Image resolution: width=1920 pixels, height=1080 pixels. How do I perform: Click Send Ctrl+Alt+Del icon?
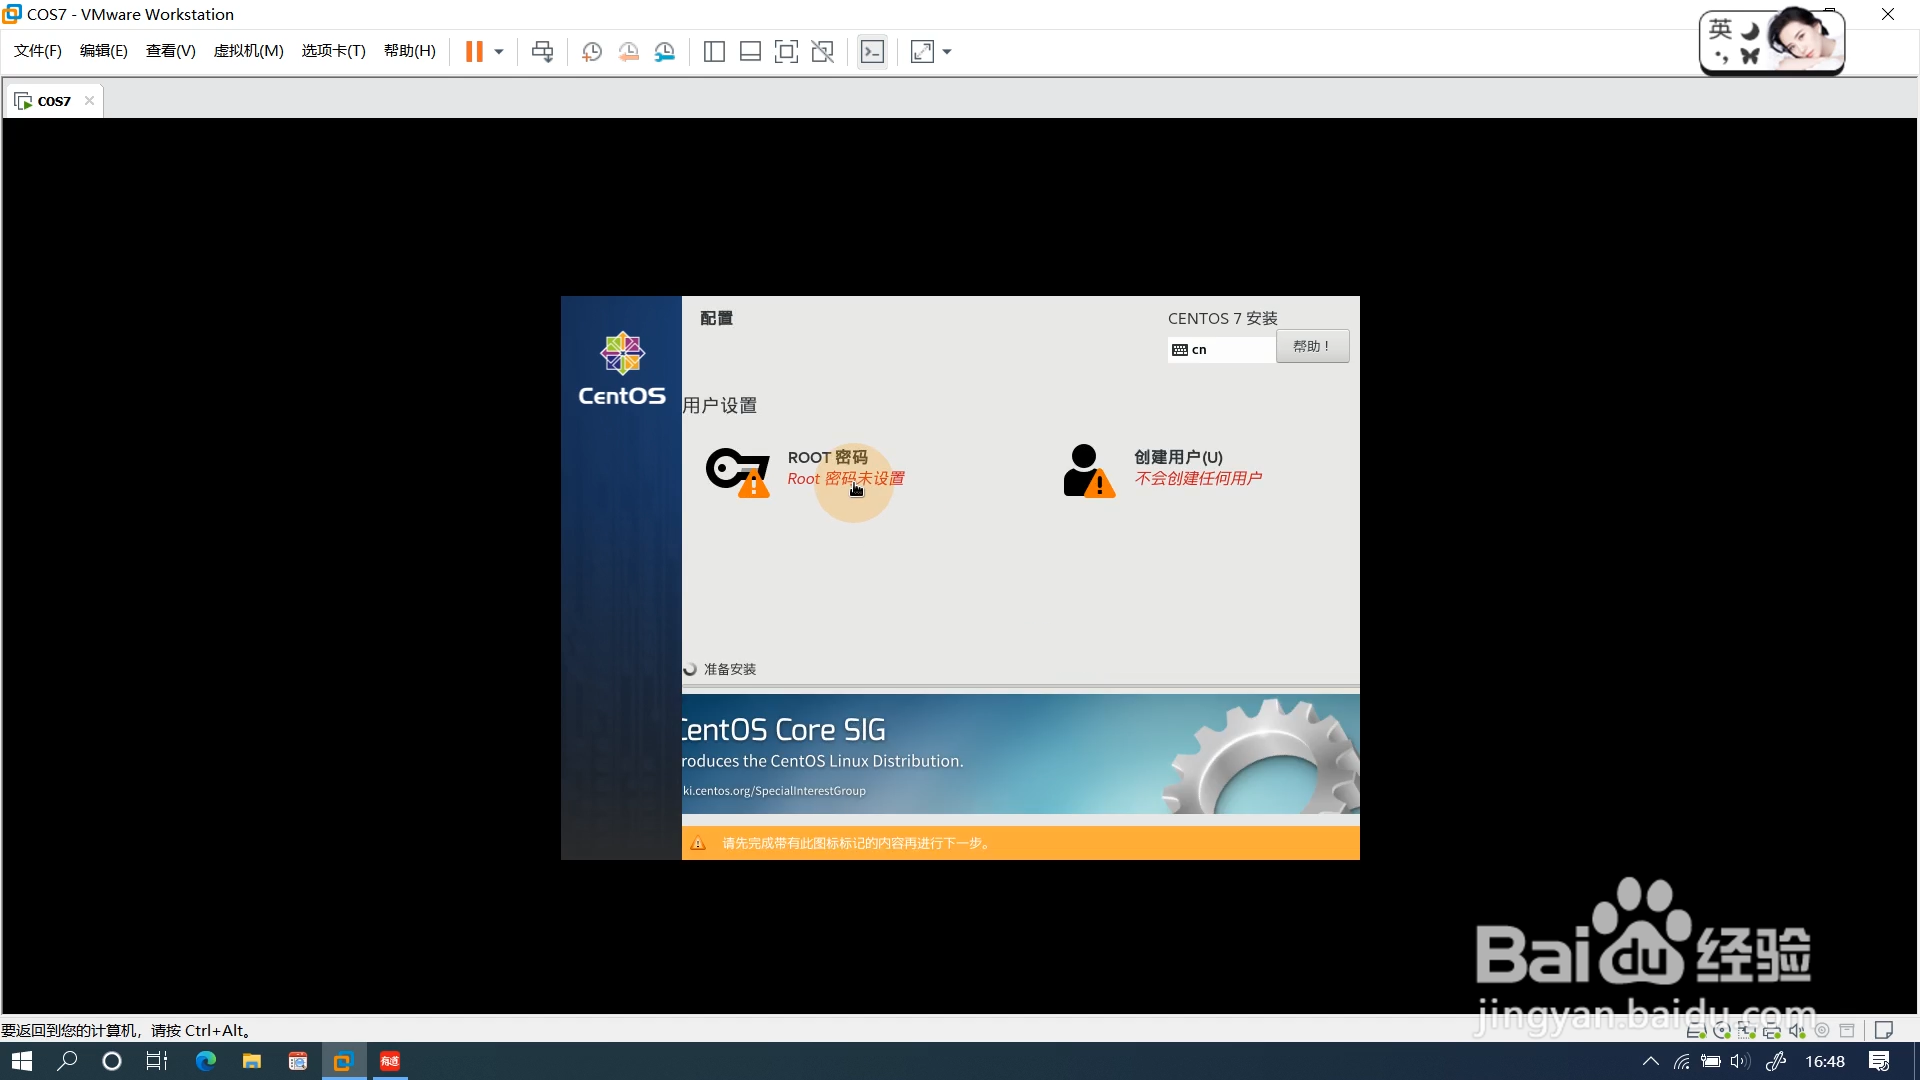click(x=542, y=52)
